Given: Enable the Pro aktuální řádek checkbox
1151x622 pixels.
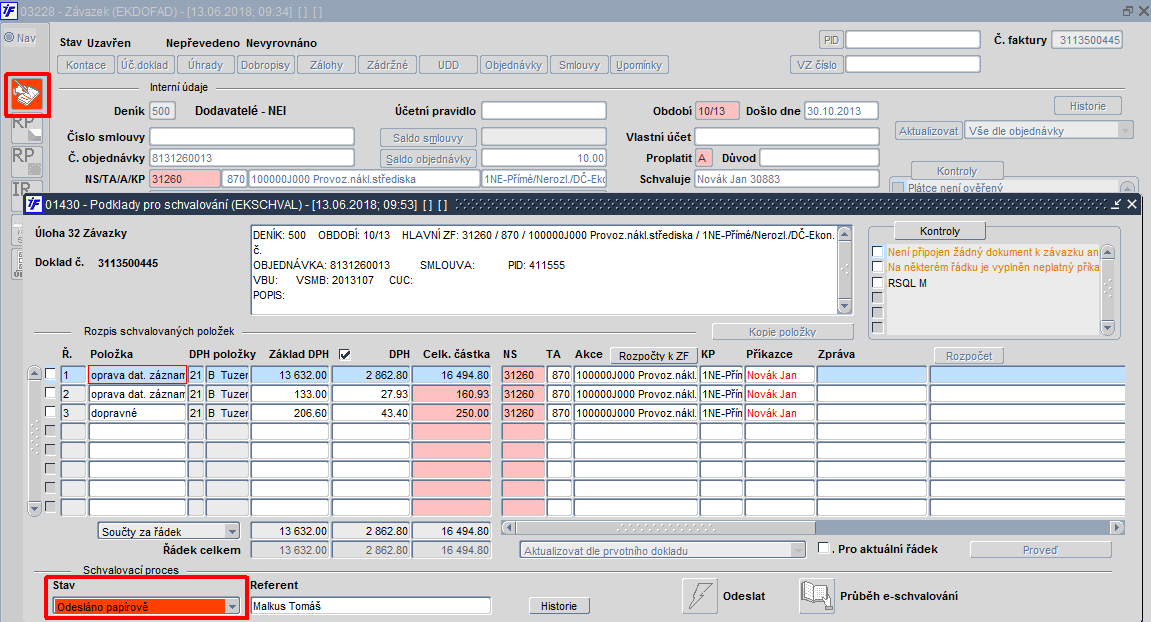Looking at the screenshot, I should coord(824,548).
